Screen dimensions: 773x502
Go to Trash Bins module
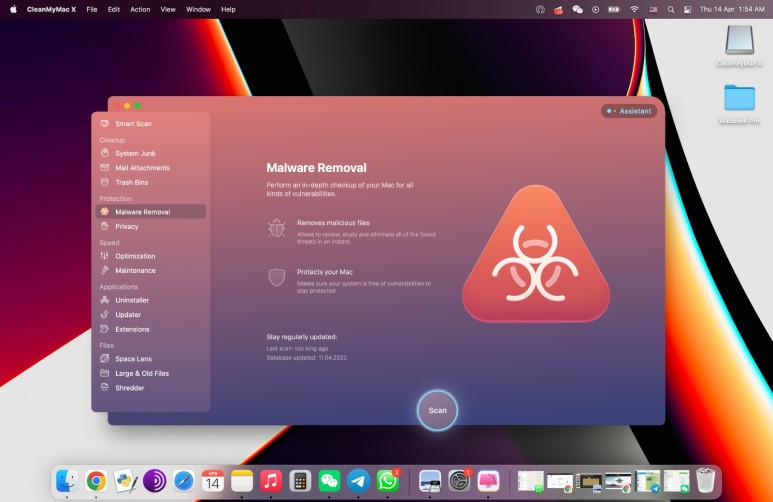pos(132,182)
